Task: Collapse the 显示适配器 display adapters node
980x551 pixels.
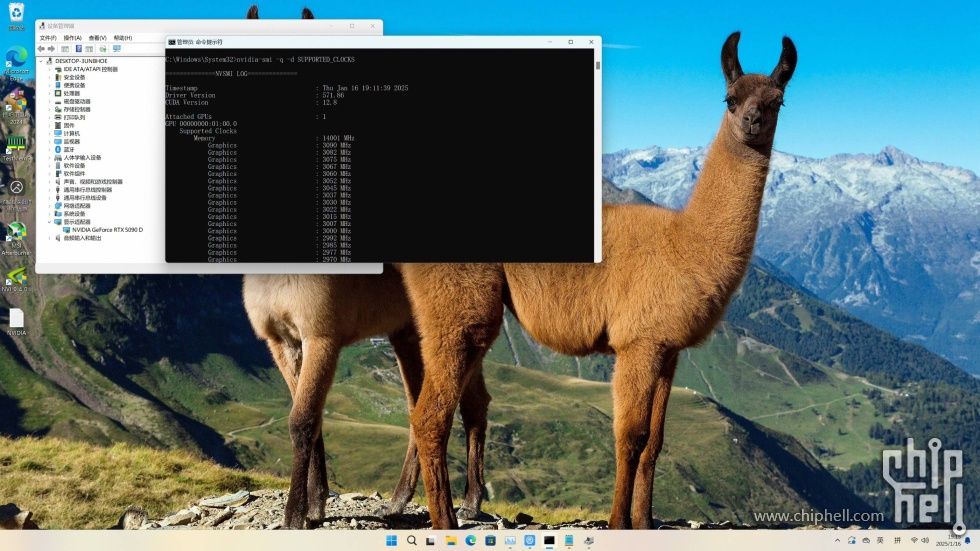Action: point(49,222)
